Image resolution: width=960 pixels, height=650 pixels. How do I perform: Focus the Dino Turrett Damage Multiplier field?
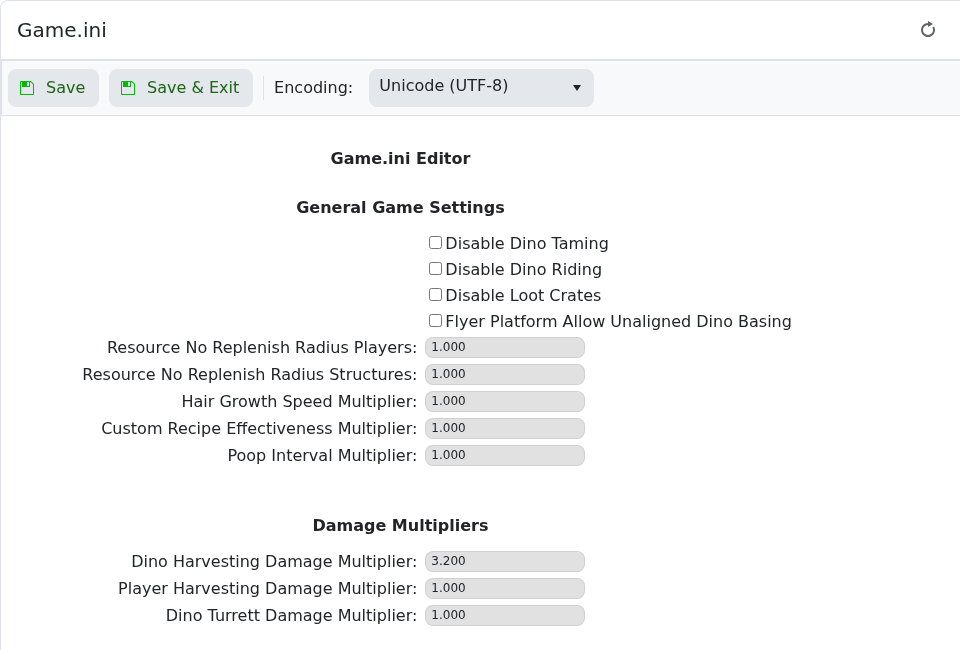pos(504,615)
